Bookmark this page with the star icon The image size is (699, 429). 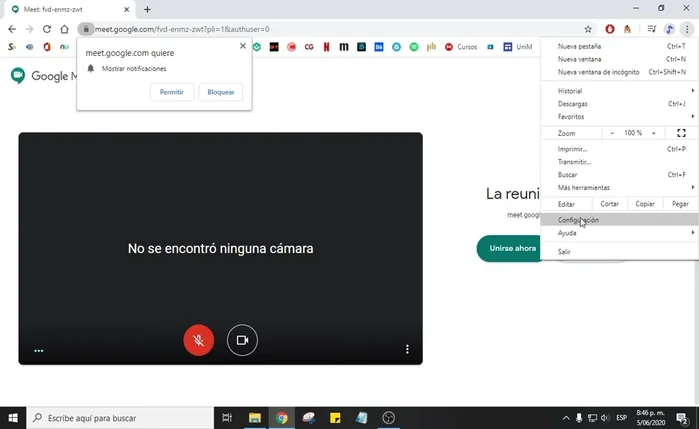point(588,29)
